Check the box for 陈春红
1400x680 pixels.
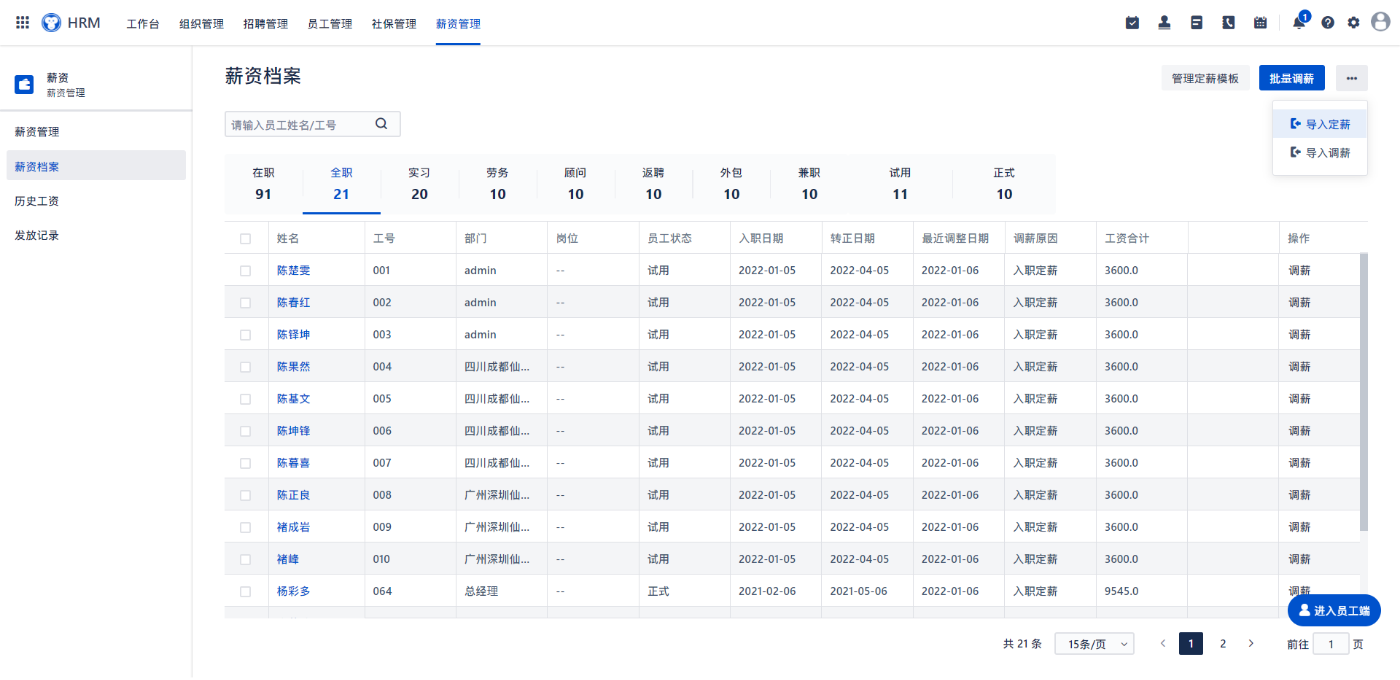click(246, 303)
